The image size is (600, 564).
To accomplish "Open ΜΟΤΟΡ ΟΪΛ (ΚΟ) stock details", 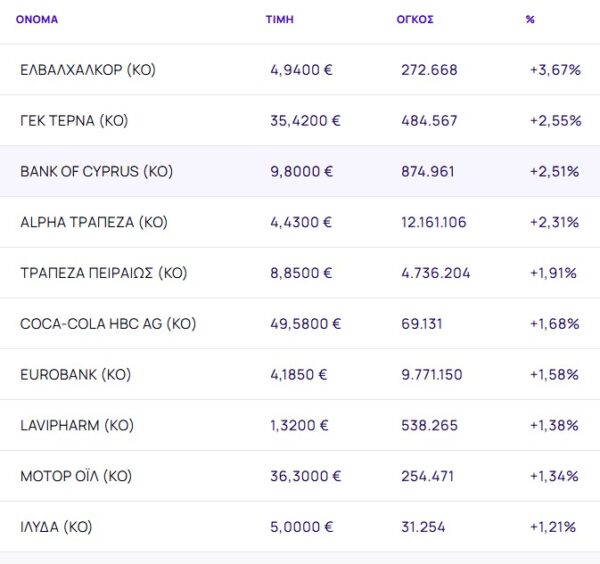I will 76,476.
